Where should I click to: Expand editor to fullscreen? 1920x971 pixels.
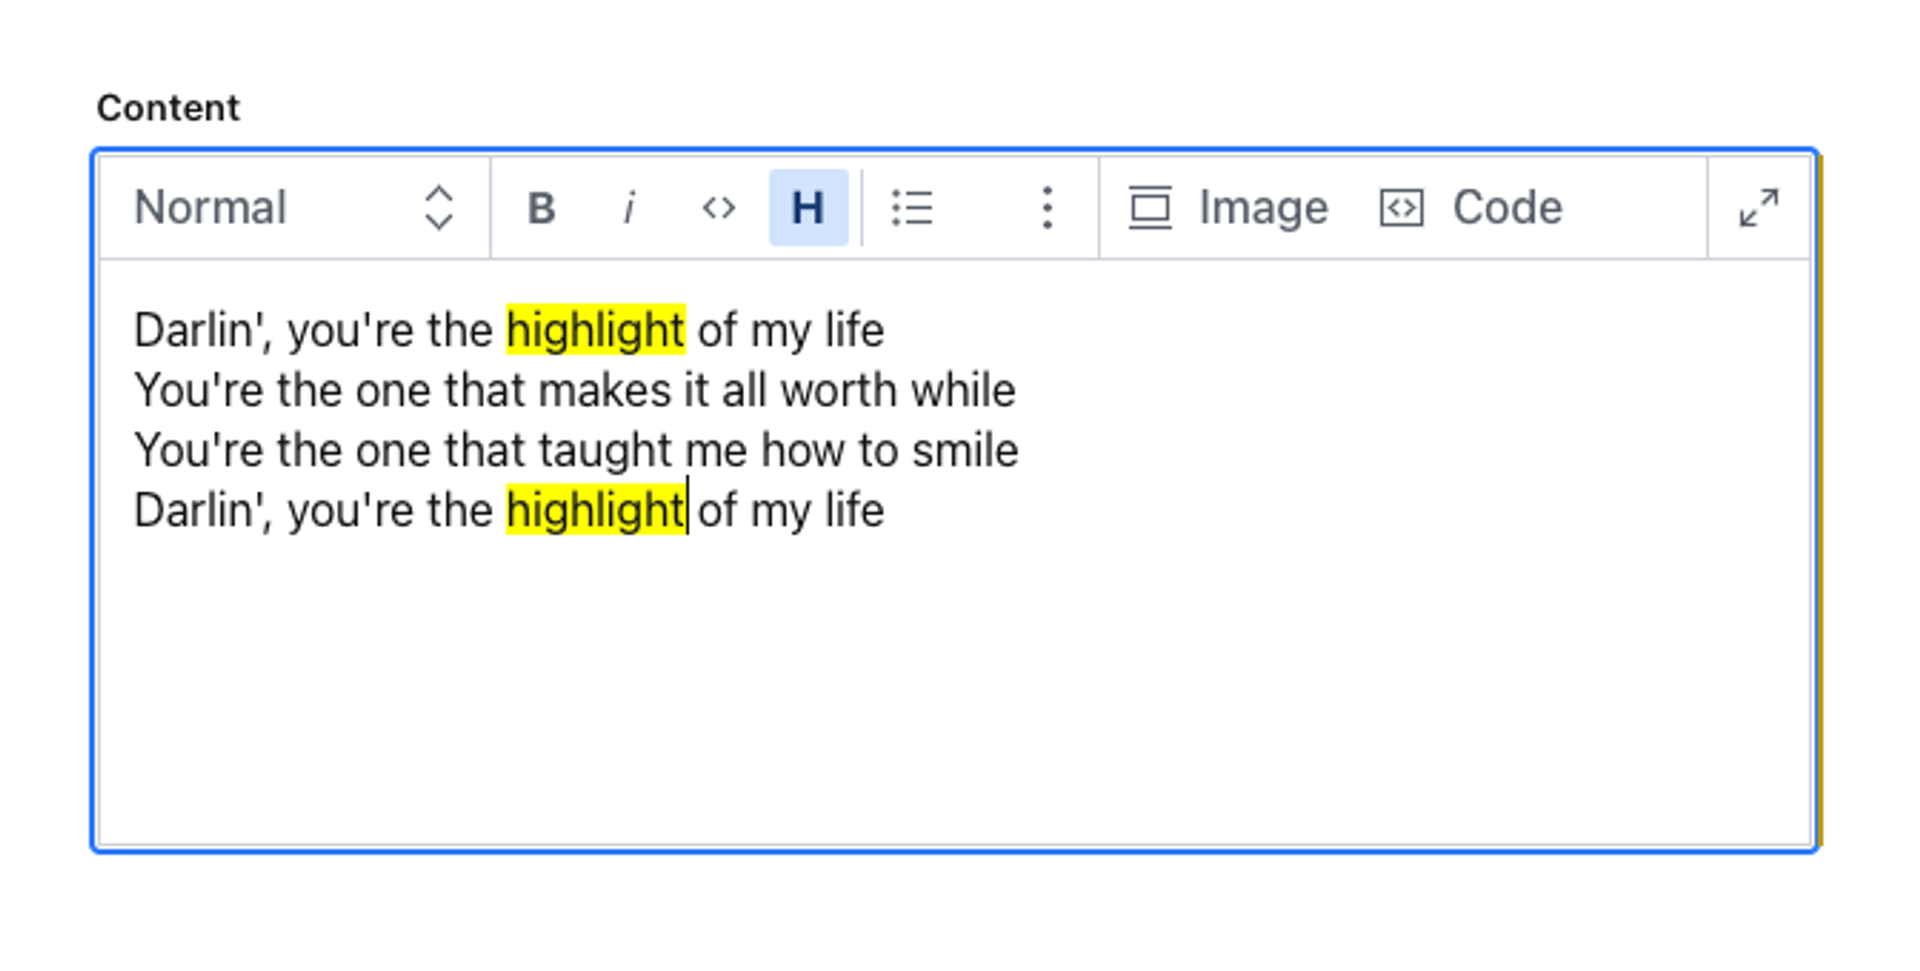(x=1759, y=208)
